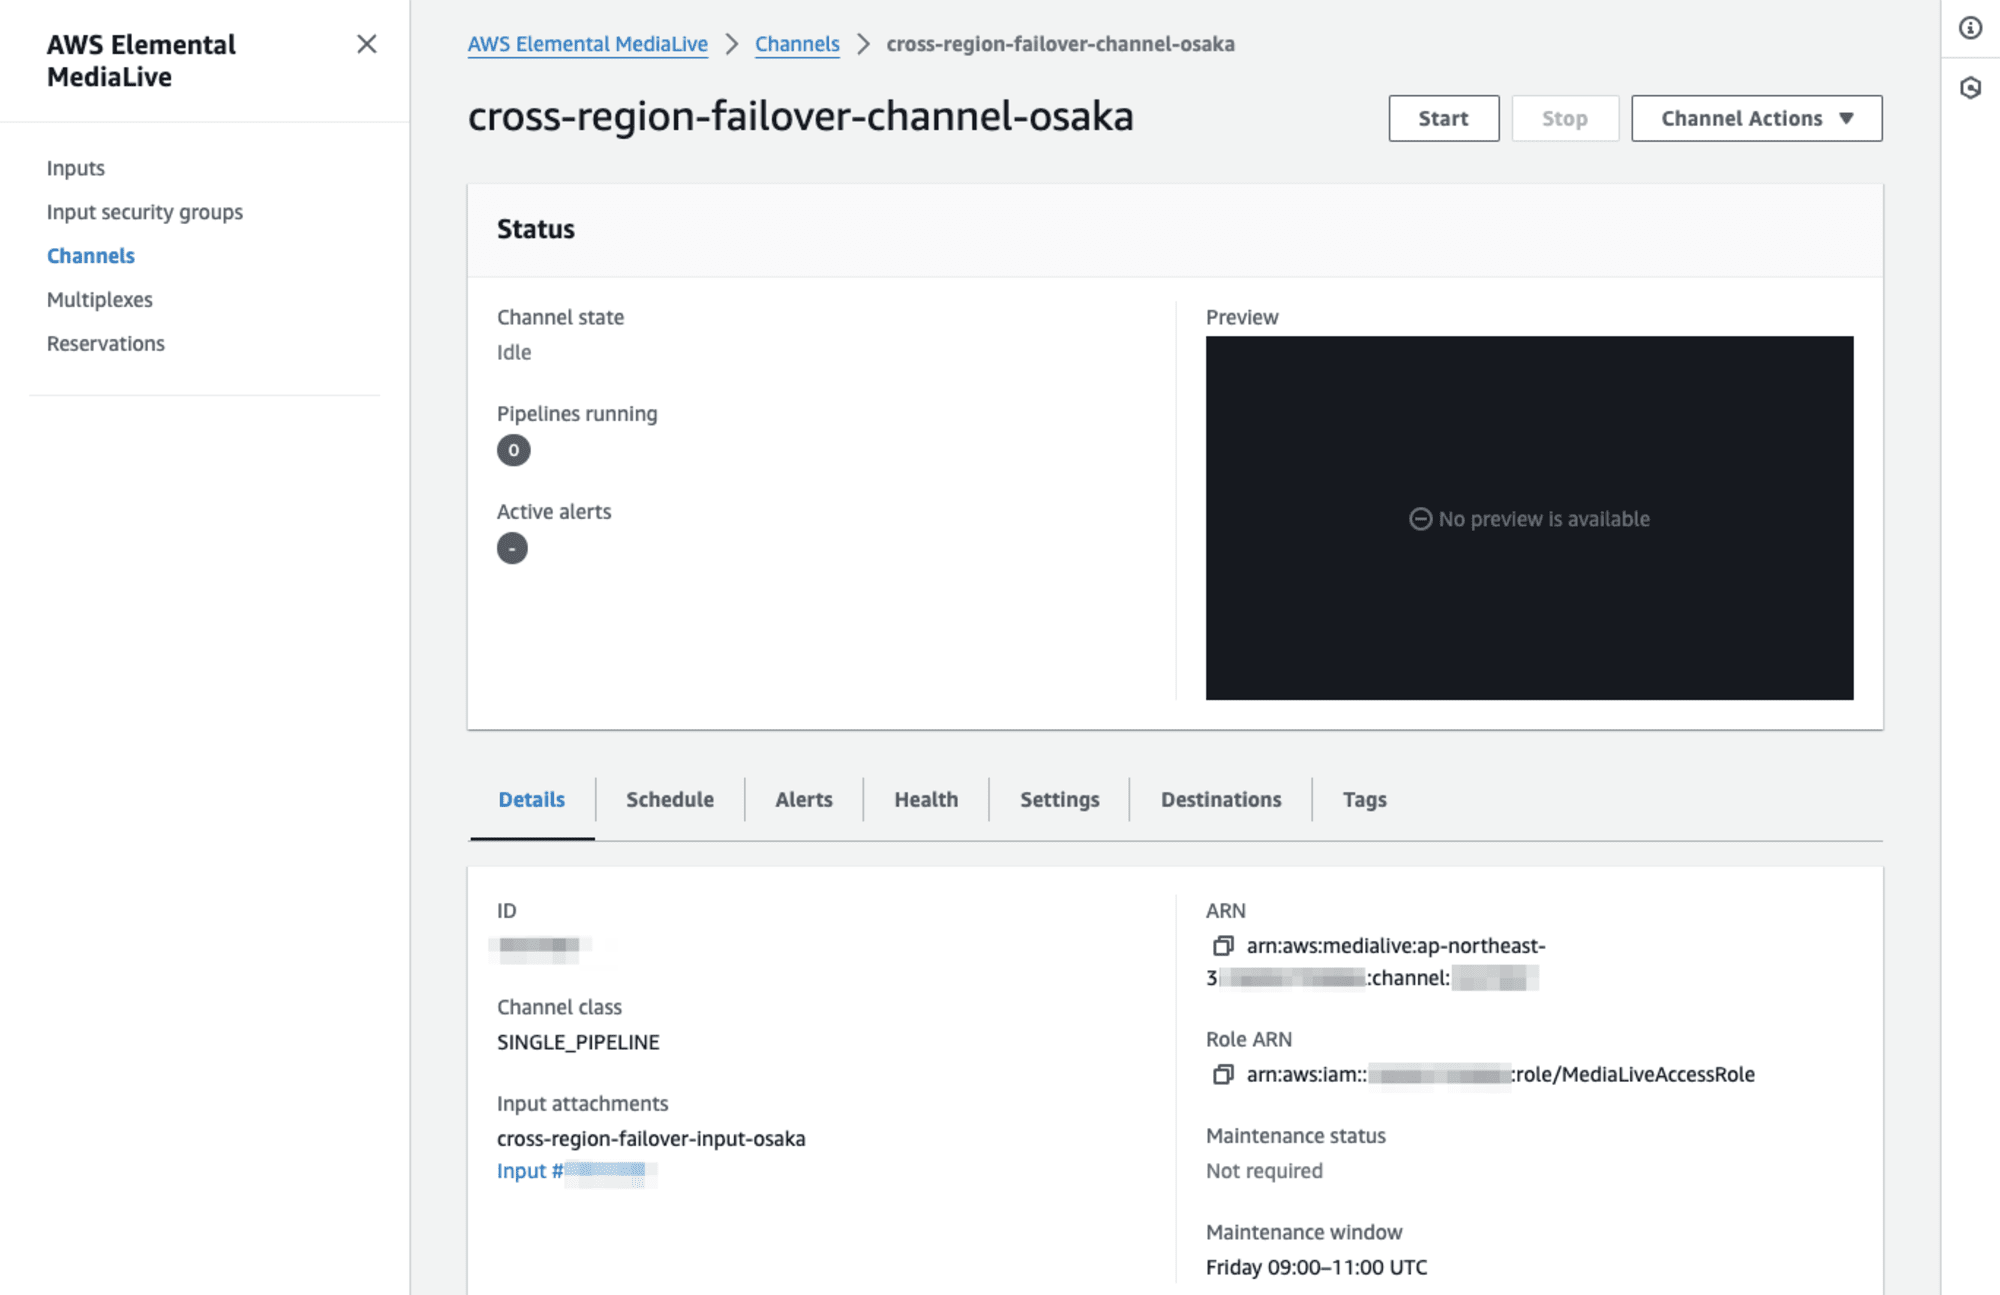Copy the Role ARN

click(x=1223, y=1074)
